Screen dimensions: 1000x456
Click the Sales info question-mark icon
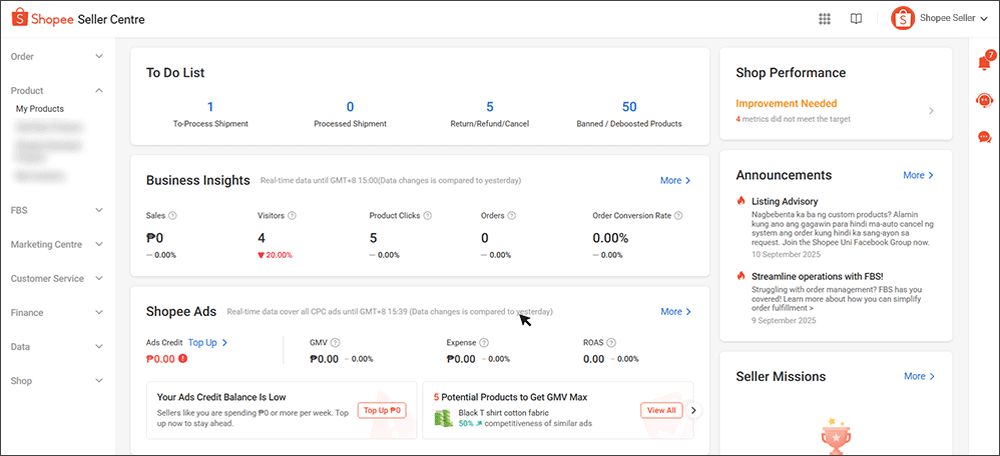point(173,215)
